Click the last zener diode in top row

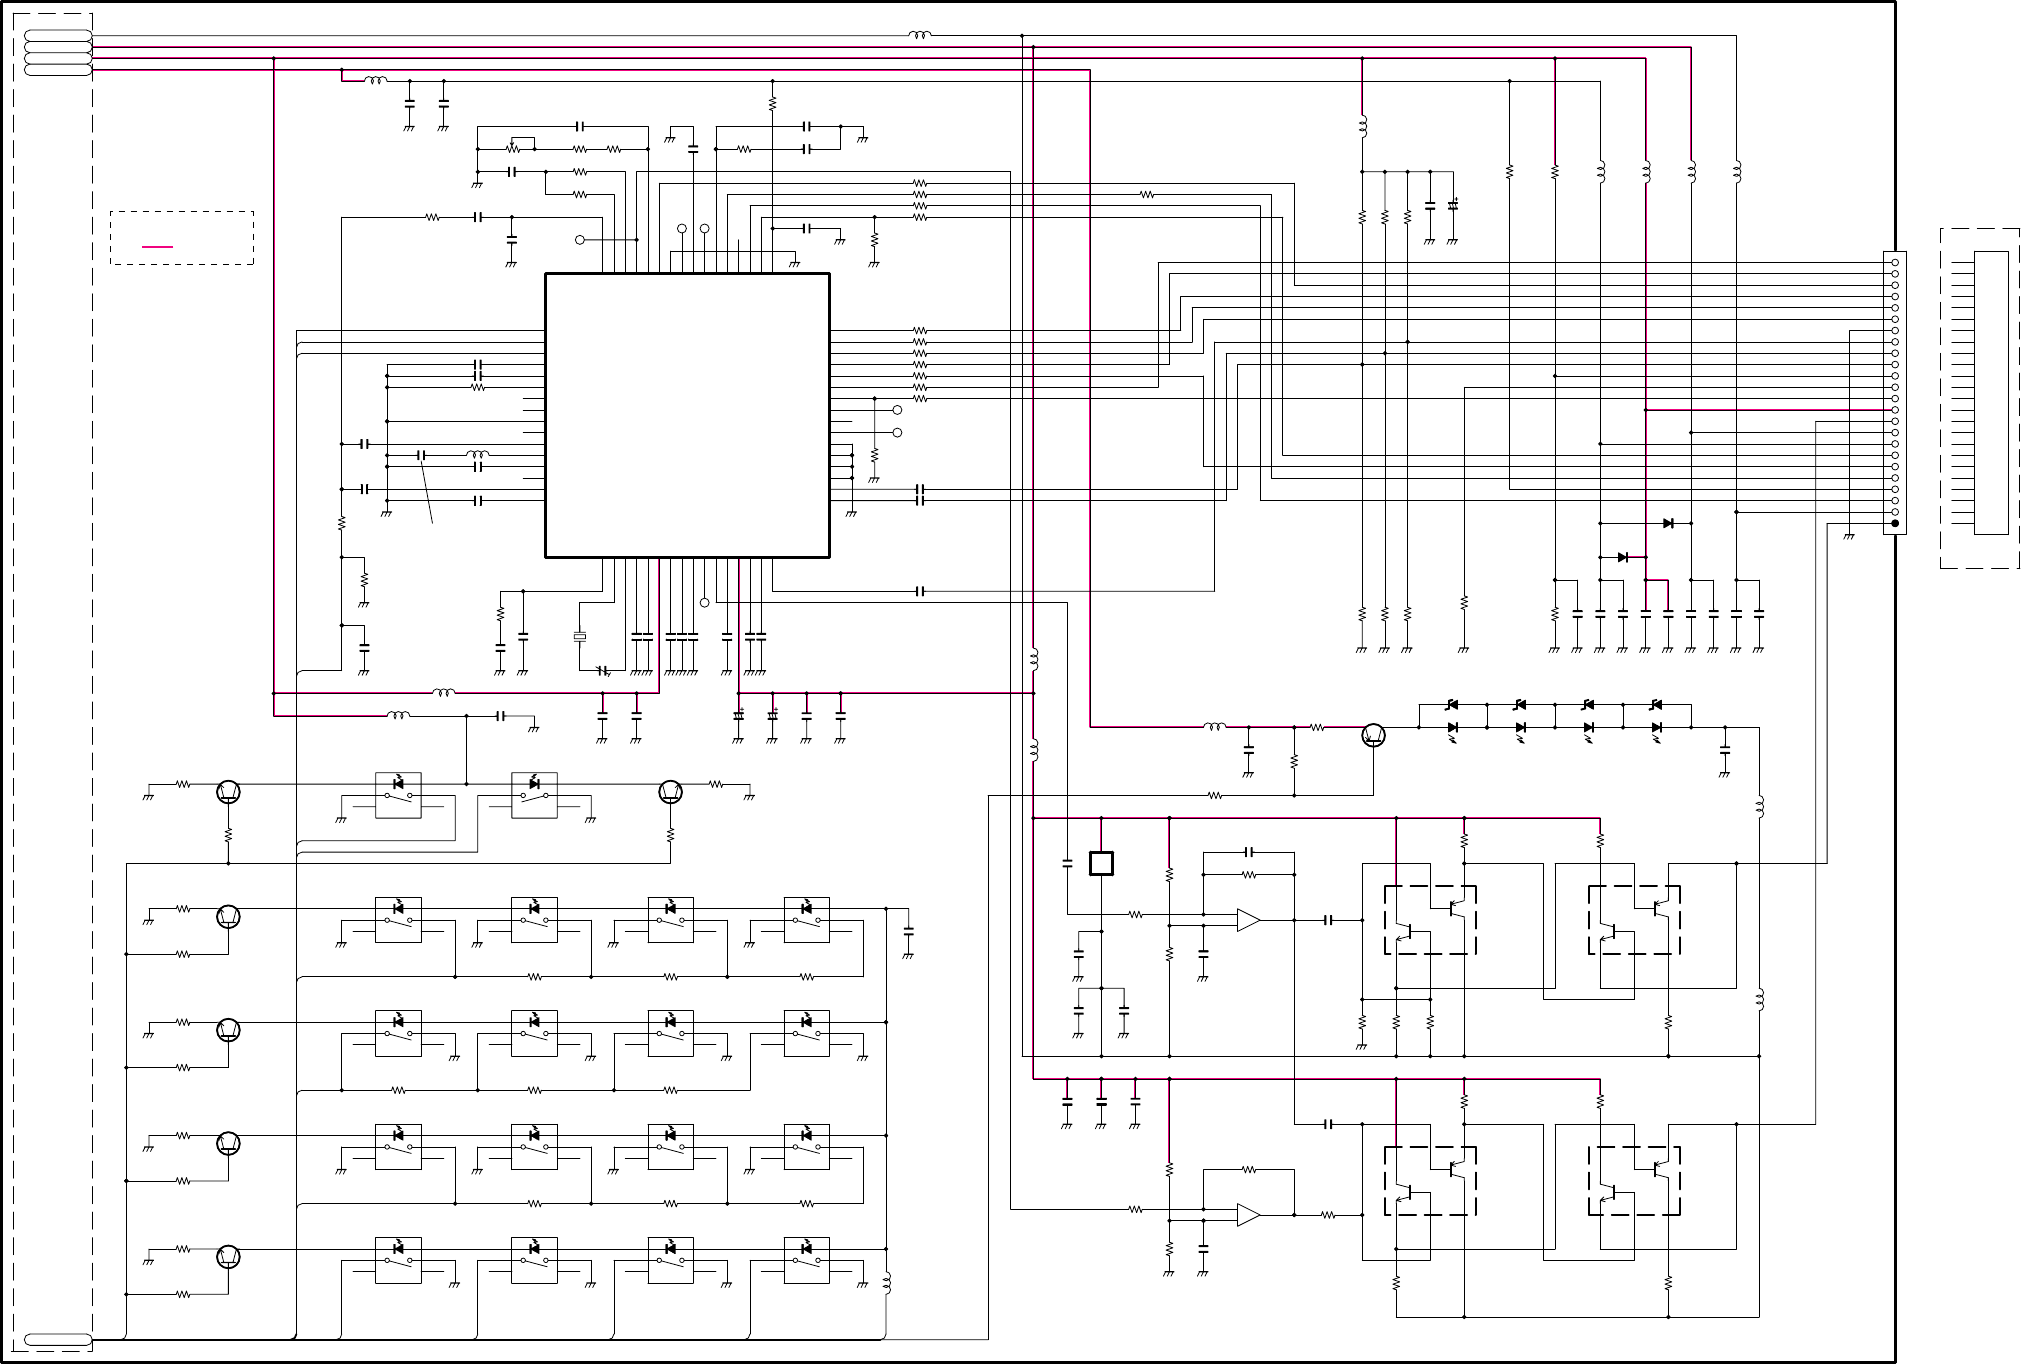point(1656,706)
